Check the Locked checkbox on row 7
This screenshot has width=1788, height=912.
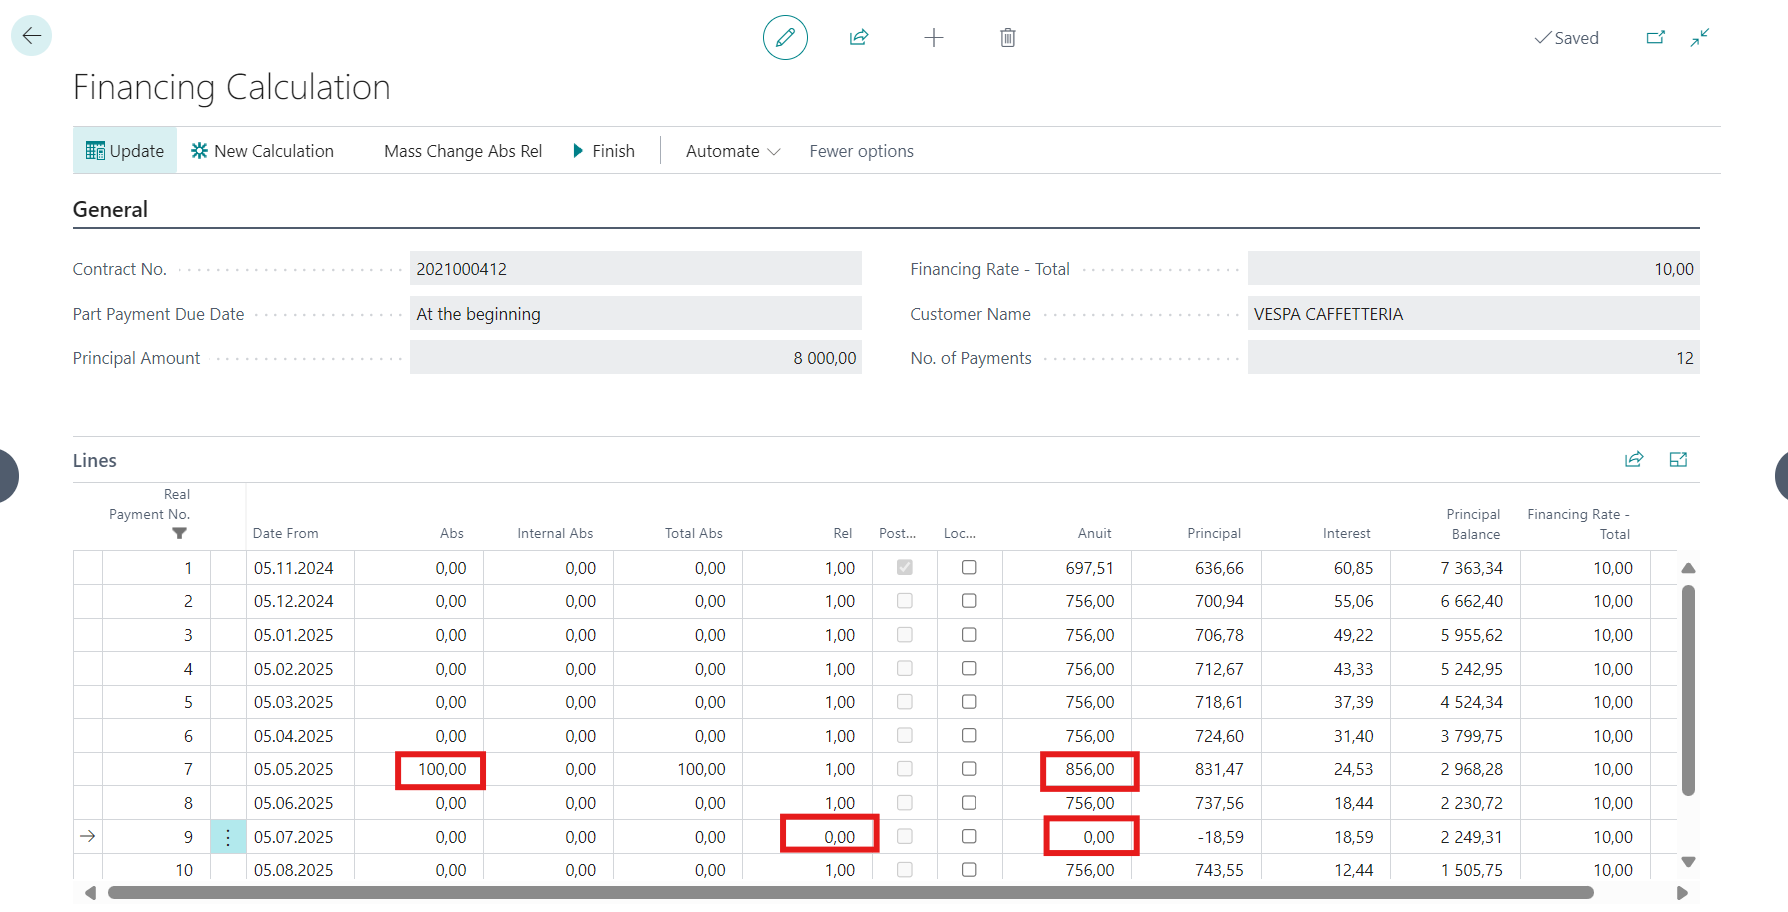click(x=969, y=769)
